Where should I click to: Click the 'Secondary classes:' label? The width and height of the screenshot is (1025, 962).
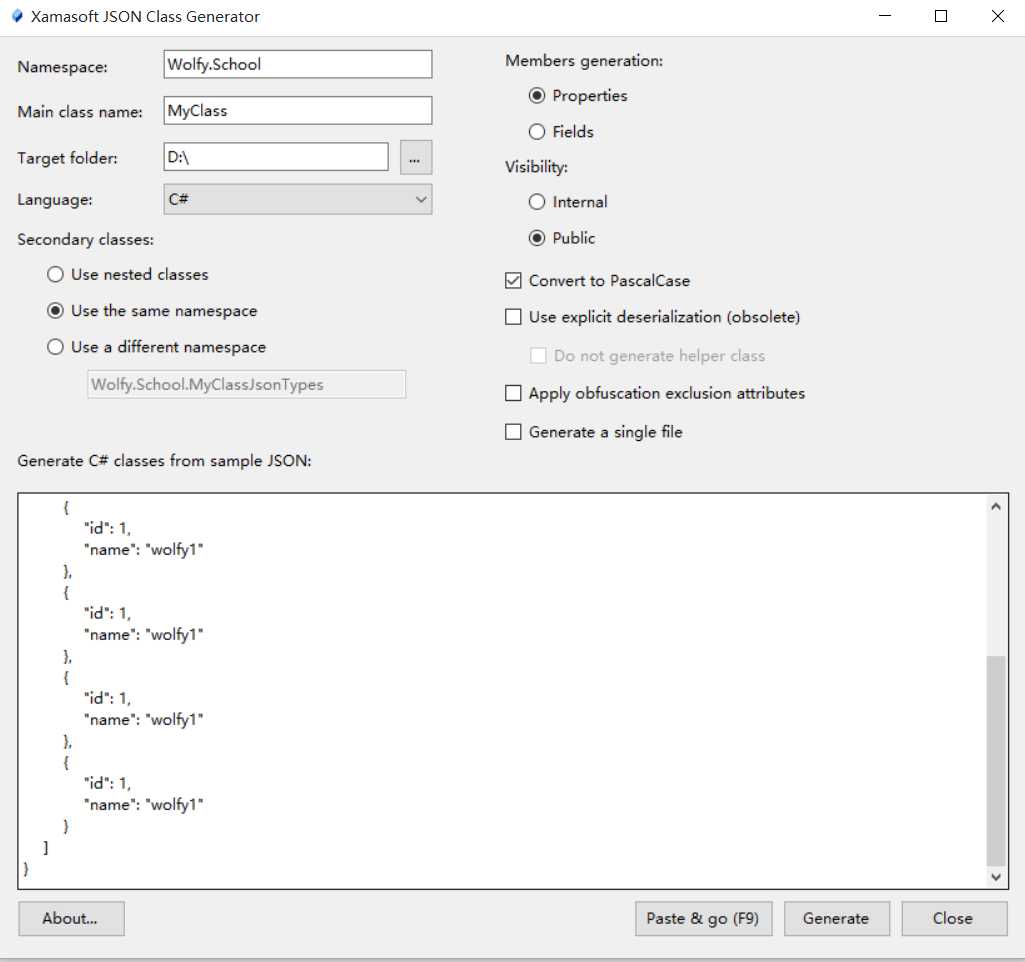pos(86,240)
